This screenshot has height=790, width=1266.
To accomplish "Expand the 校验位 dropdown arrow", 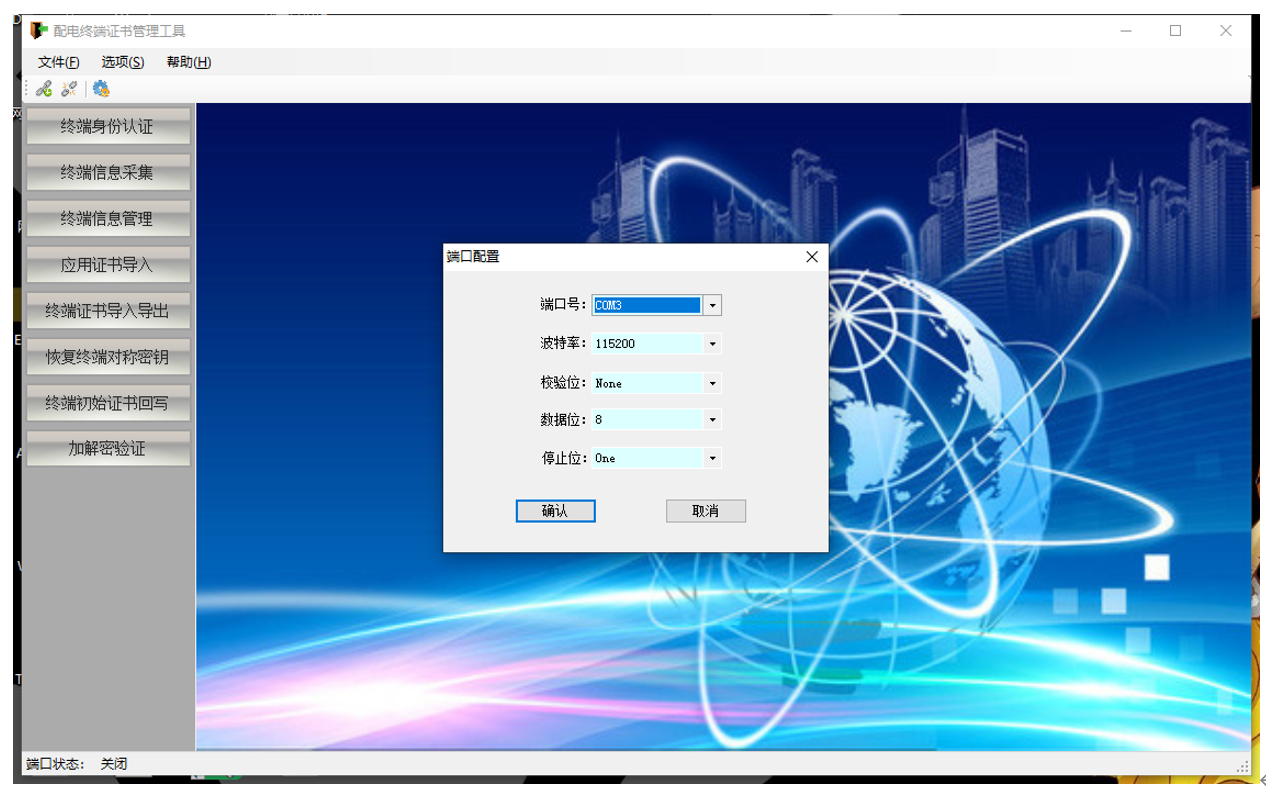I will pos(712,383).
